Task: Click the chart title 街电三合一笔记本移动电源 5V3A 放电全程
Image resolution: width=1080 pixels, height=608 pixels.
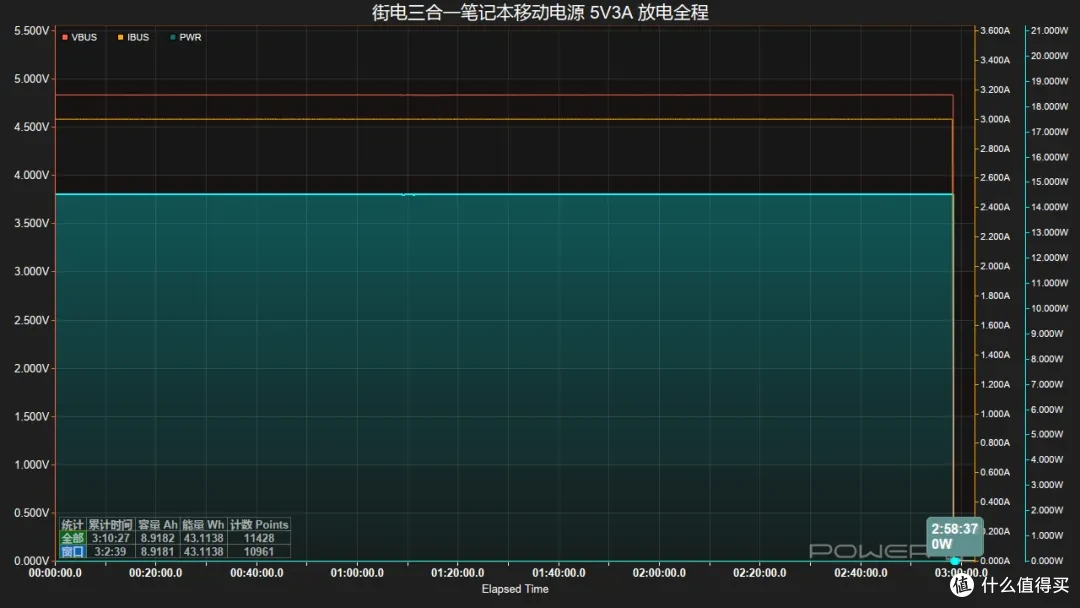Action: (x=540, y=12)
